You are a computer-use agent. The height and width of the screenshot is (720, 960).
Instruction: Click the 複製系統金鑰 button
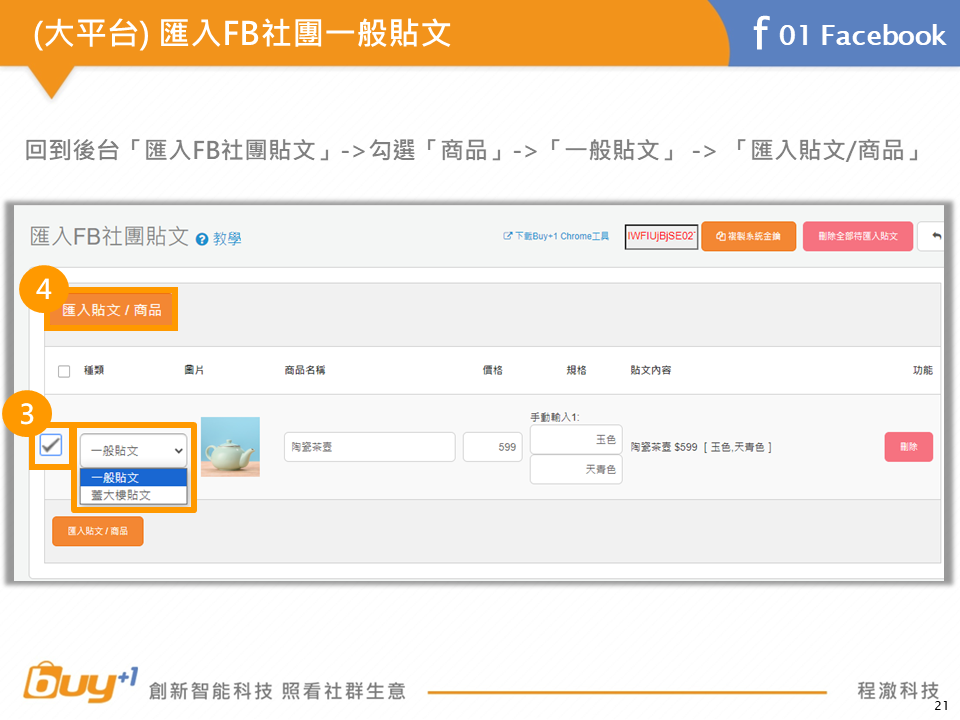coord(749,237)
